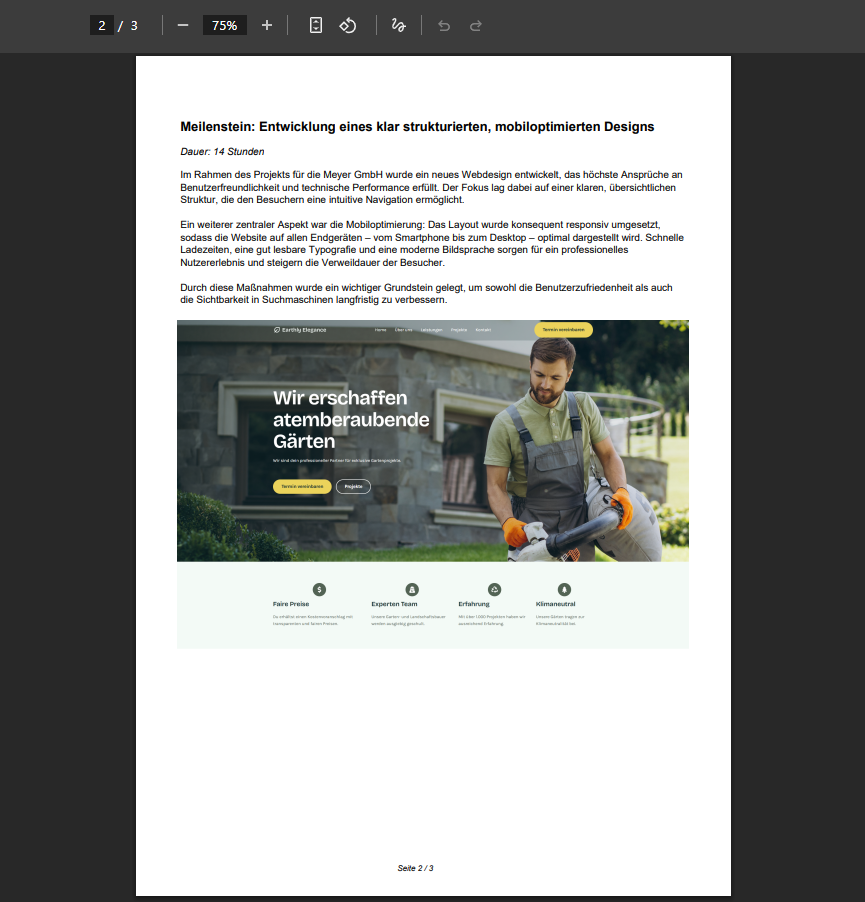865x902 pixels.
Task: Click the outlined Projekte button in the hero
Action: pyautogui.click(x=353, y=486)
